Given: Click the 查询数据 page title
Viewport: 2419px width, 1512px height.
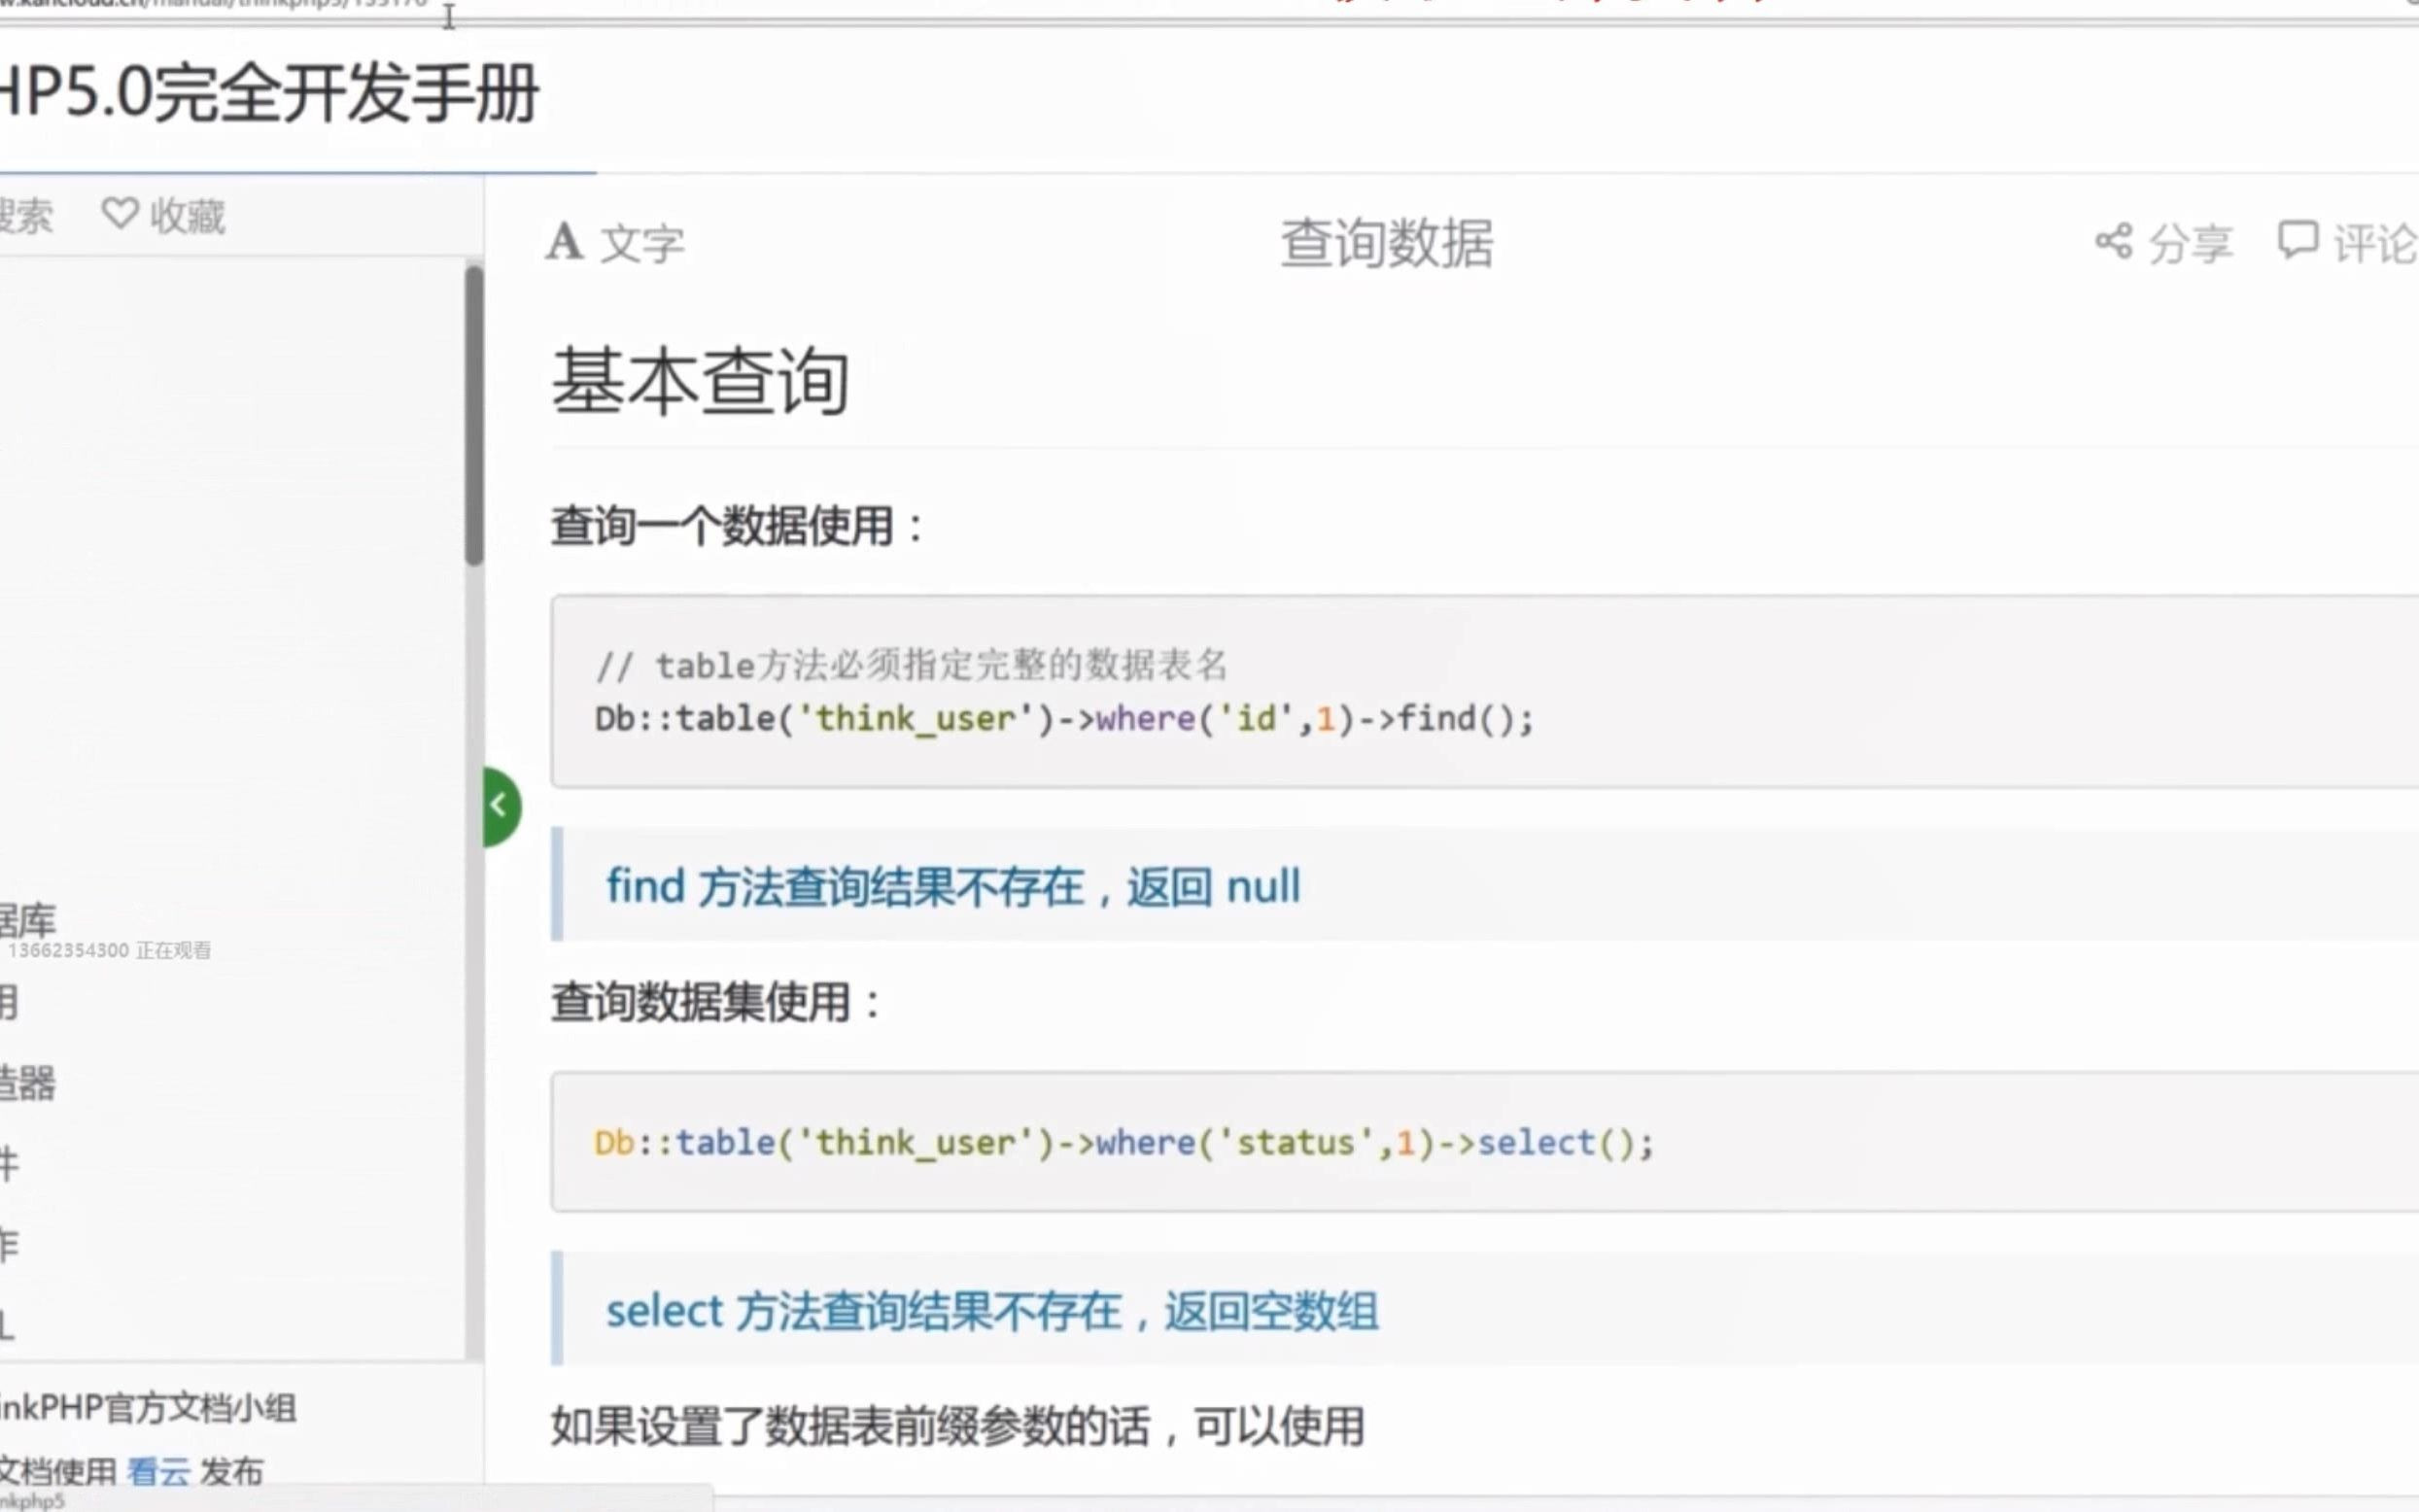Looking at the screenshot, I should coord(1387,243).
